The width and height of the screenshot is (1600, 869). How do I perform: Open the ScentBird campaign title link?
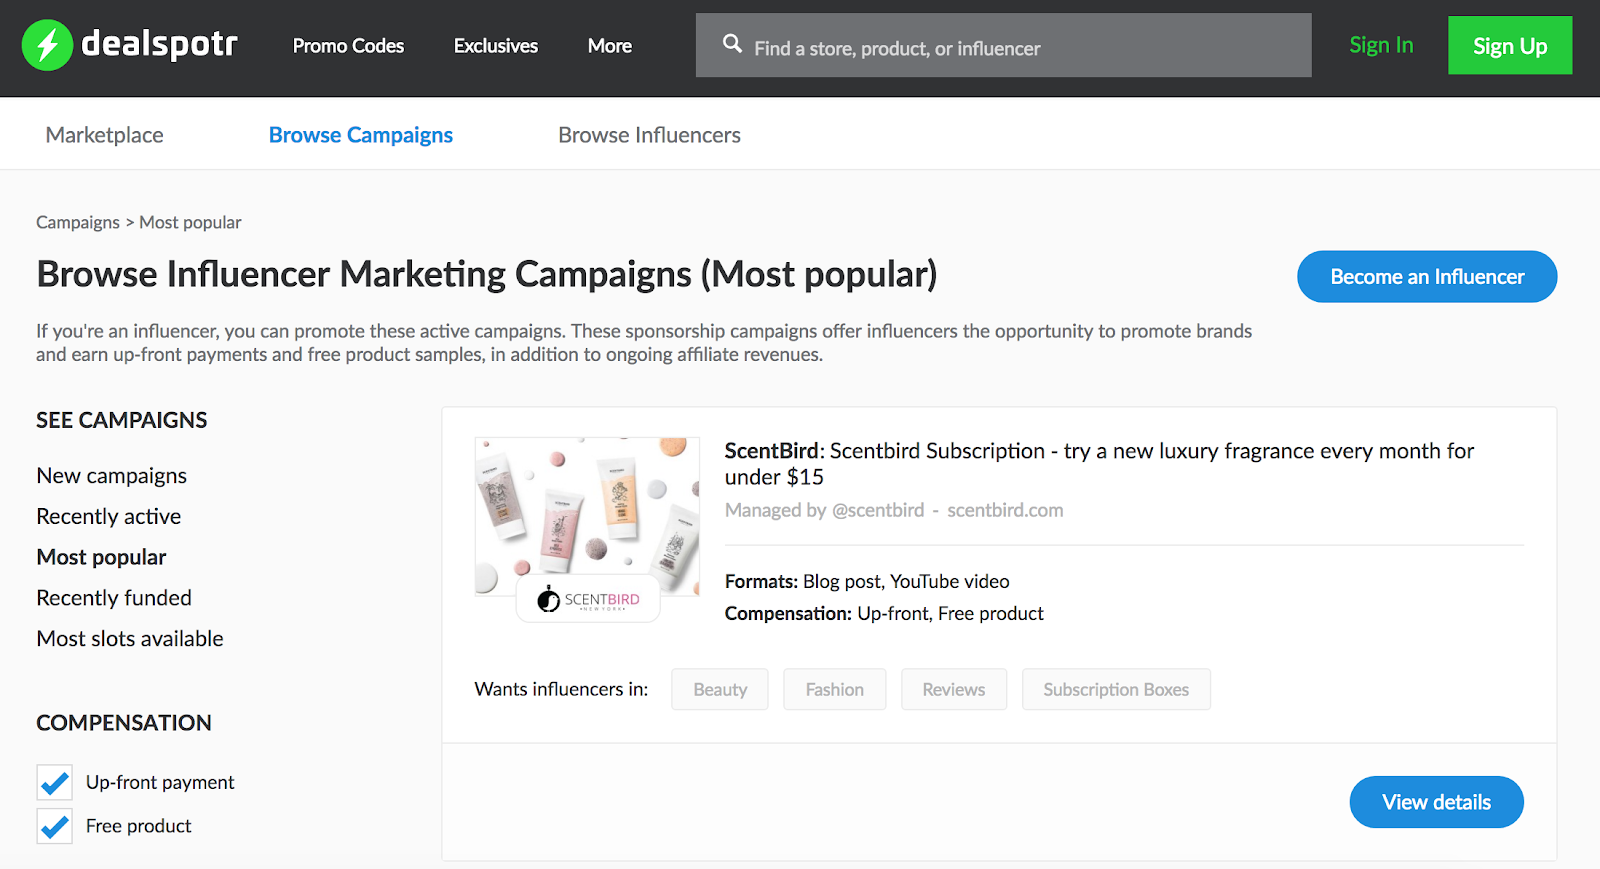(x=1099, y=464)
